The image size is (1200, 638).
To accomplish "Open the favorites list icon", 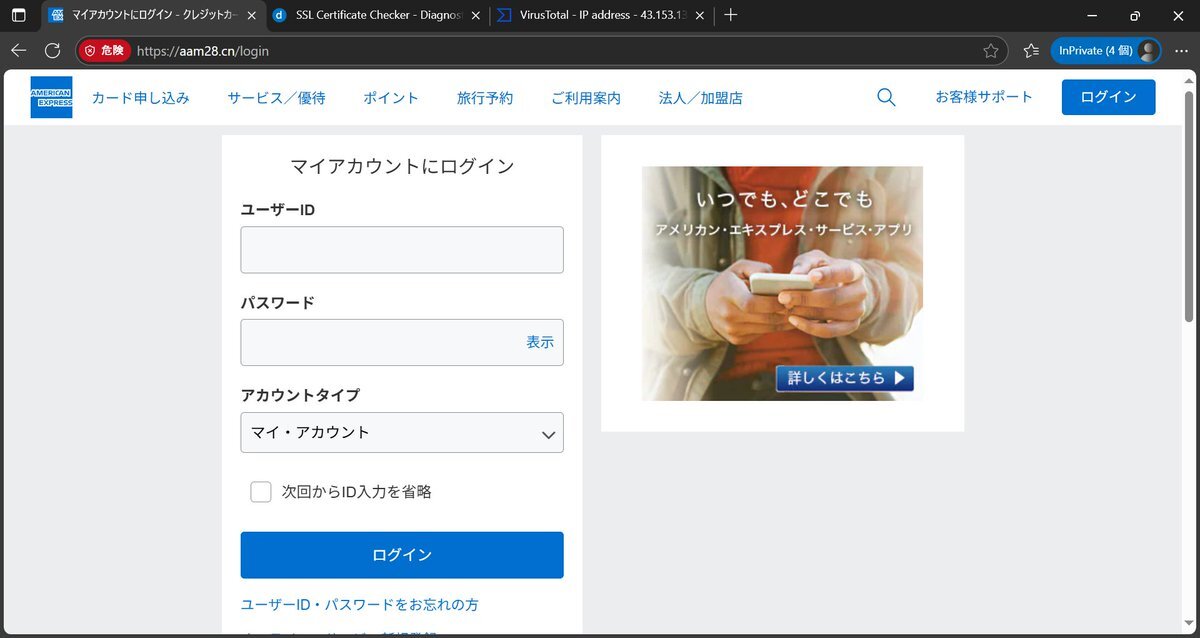I will (x=1031, y=50).
